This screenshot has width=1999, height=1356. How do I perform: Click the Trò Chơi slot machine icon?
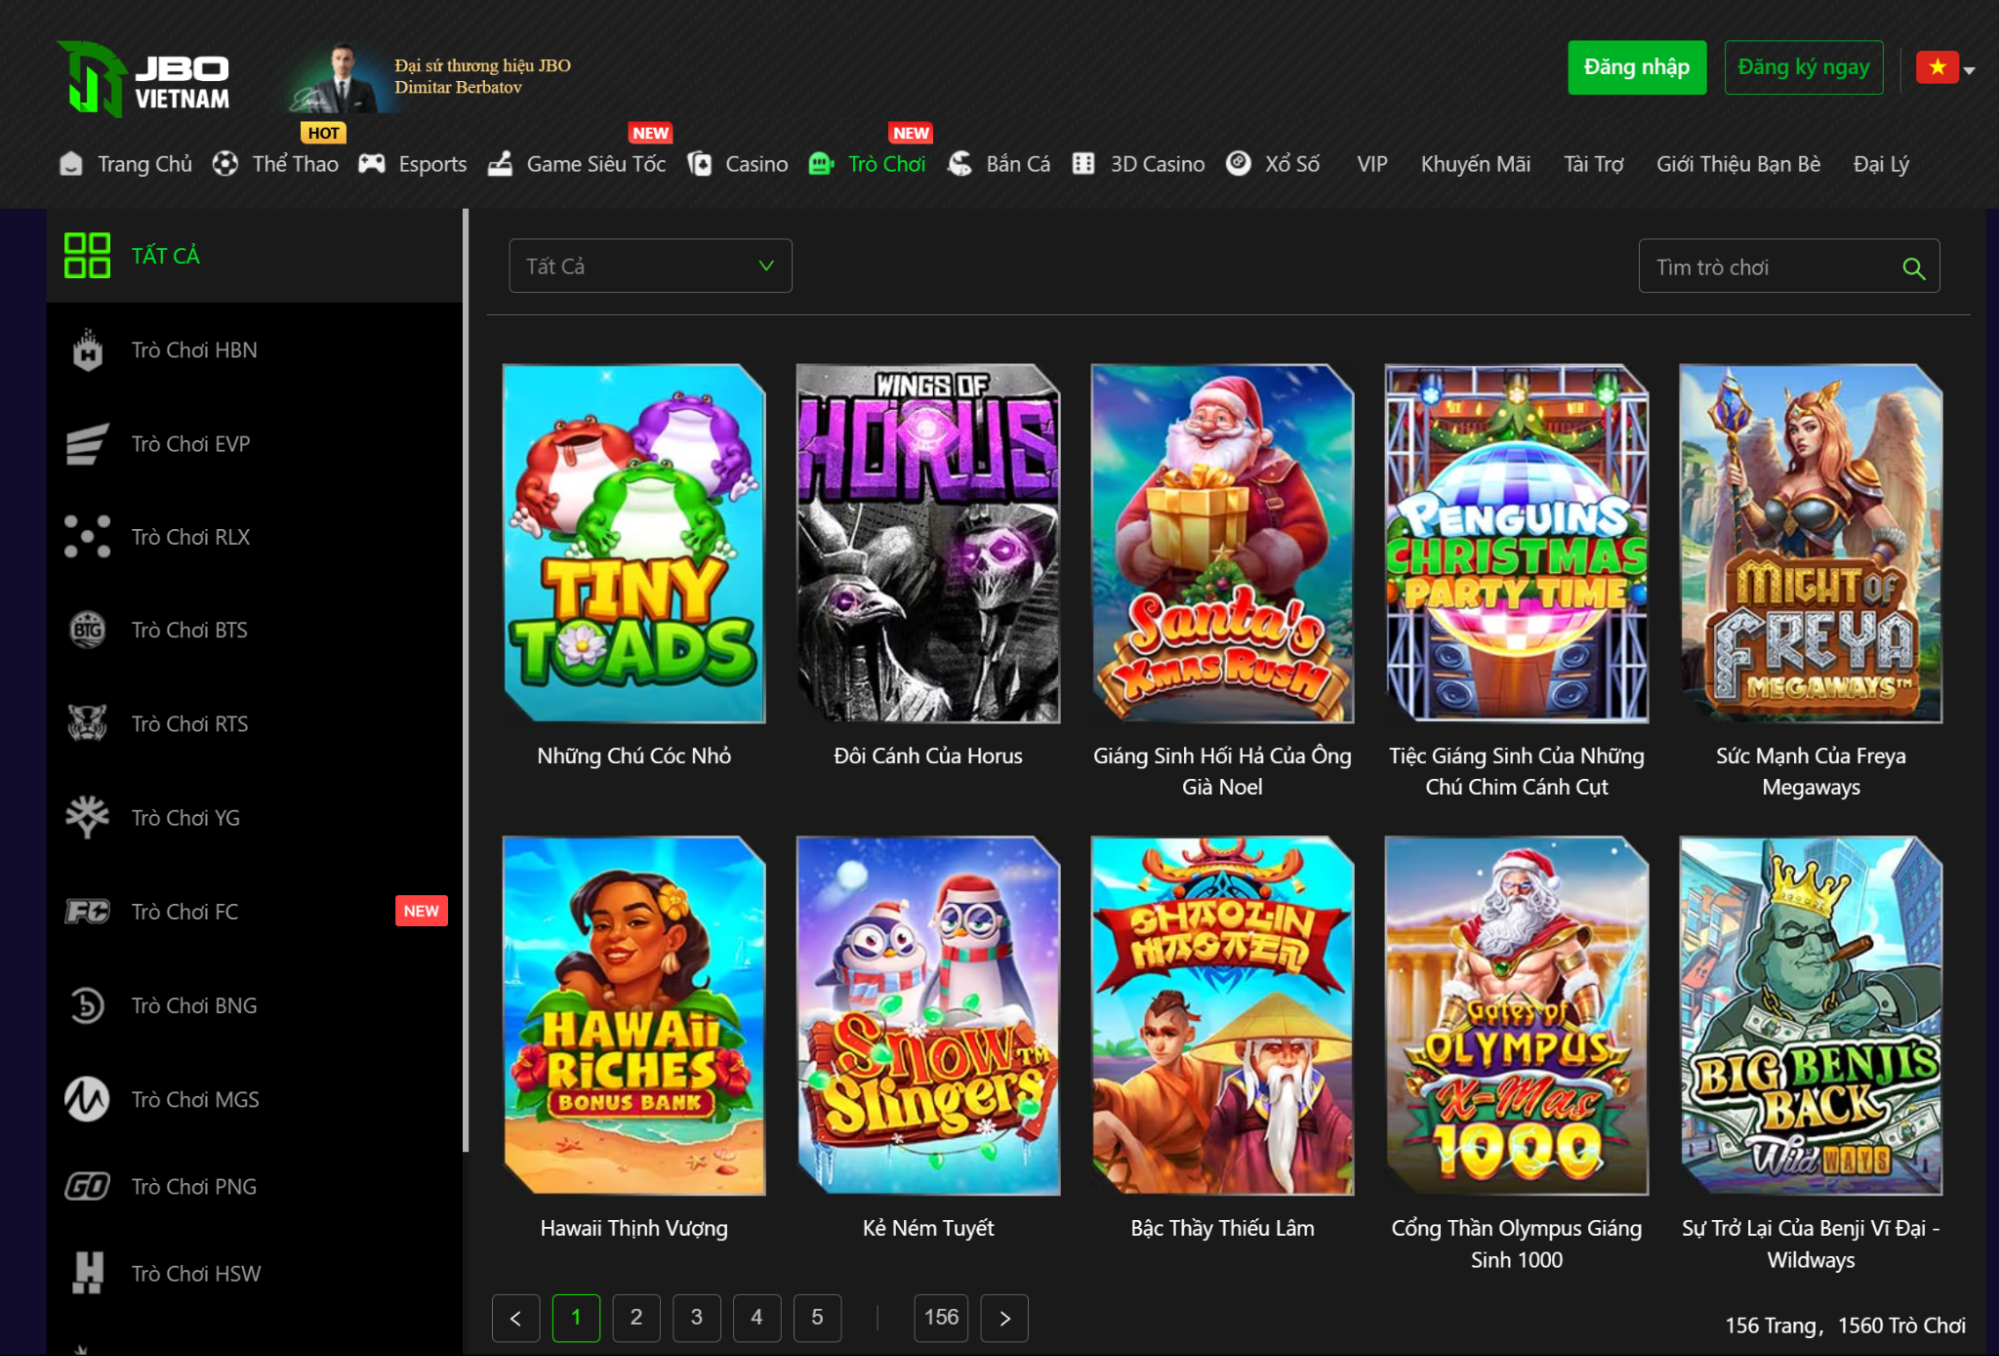[821, 164]
